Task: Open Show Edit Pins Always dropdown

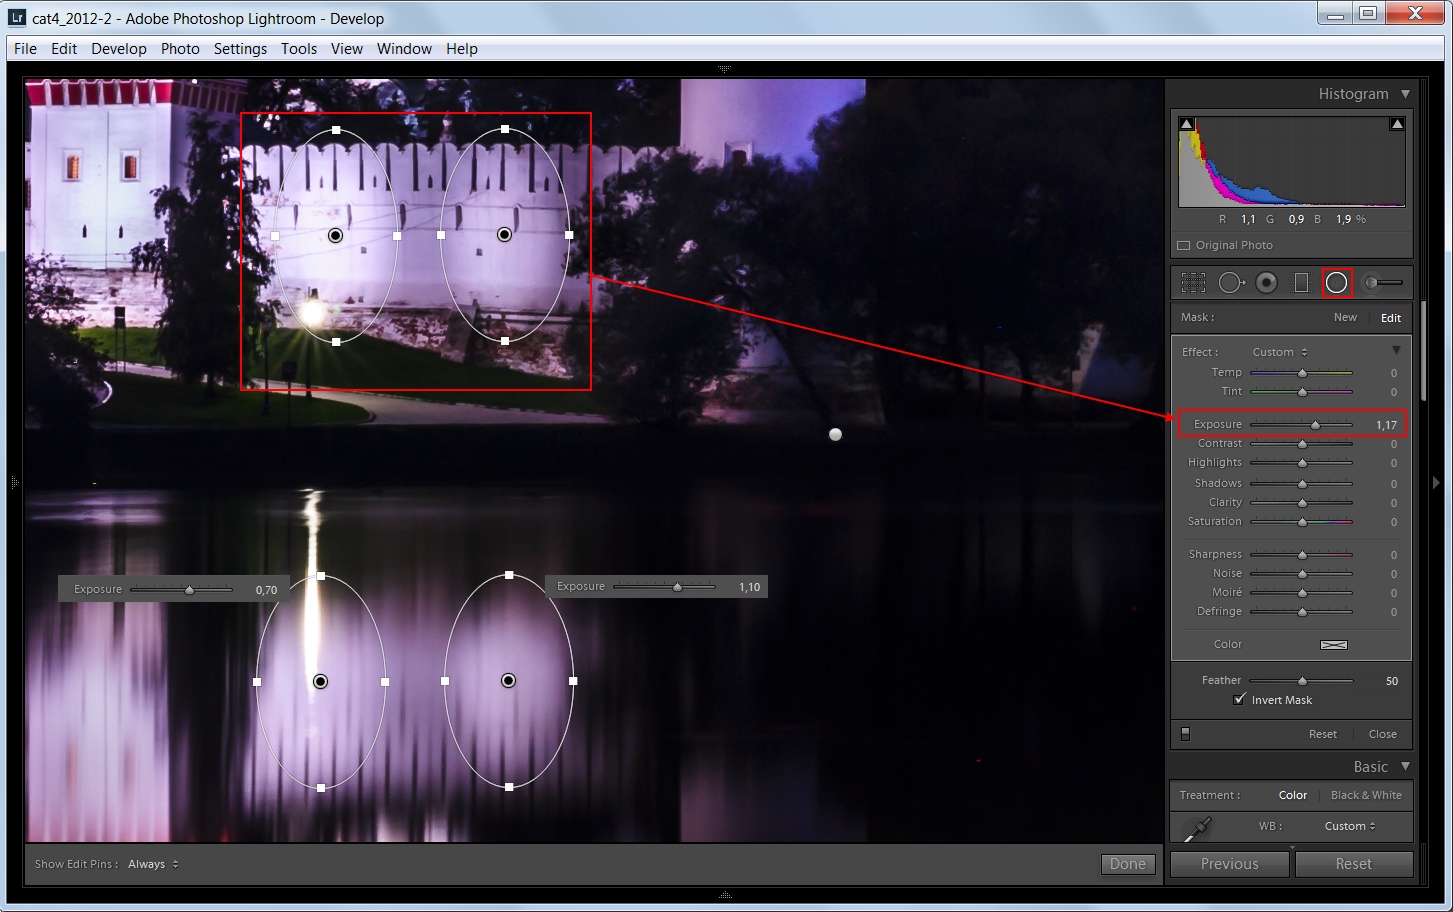Action: (x=153, y=864)
